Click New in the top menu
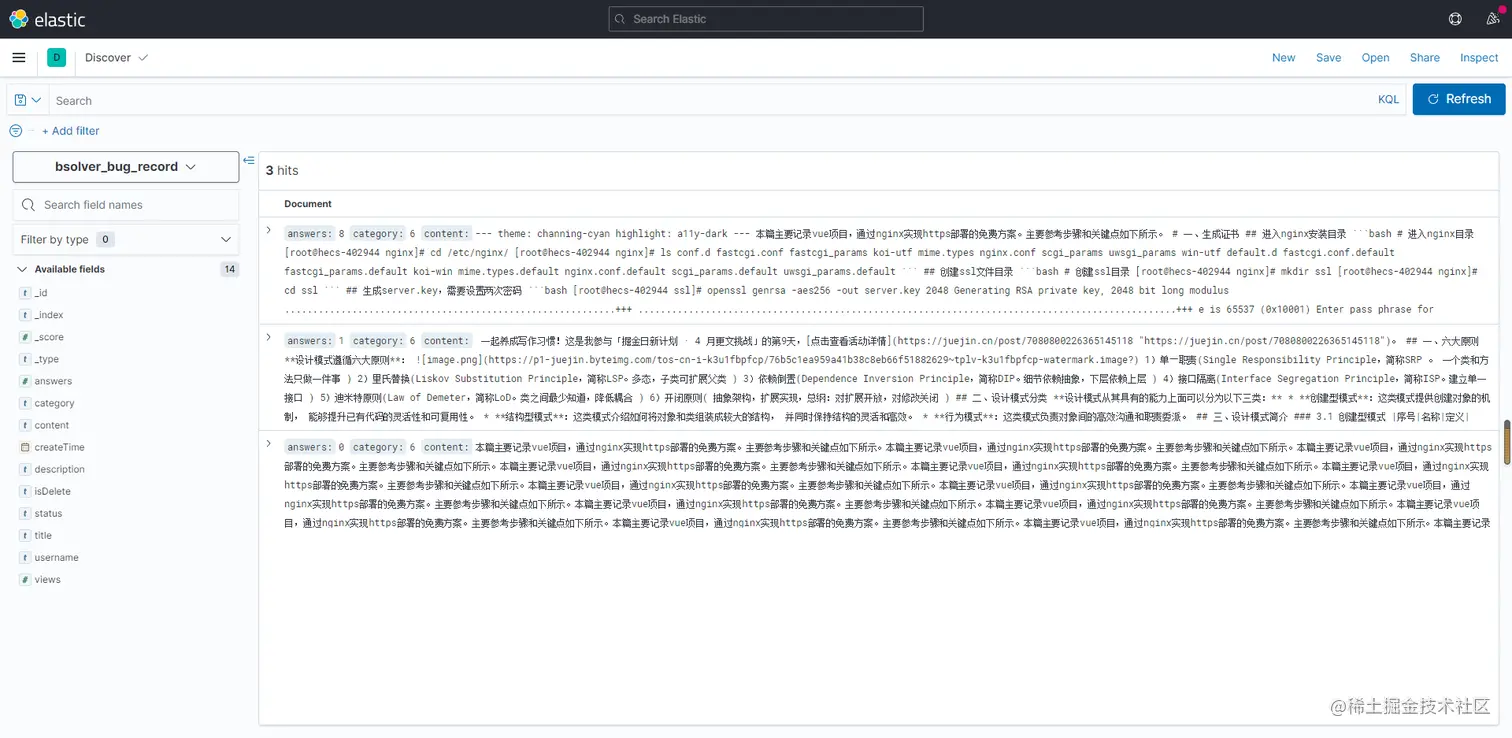1512x738 pixels. 1283,58
